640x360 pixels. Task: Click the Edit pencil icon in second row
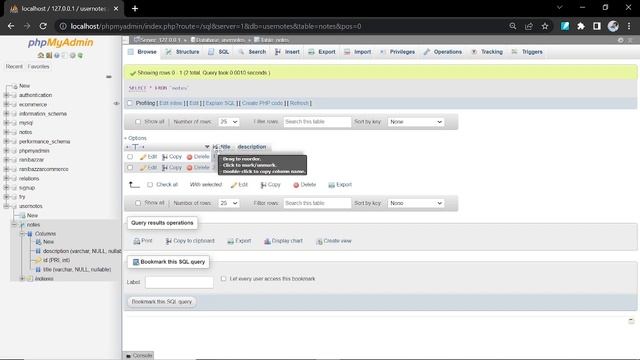[143, 168]
